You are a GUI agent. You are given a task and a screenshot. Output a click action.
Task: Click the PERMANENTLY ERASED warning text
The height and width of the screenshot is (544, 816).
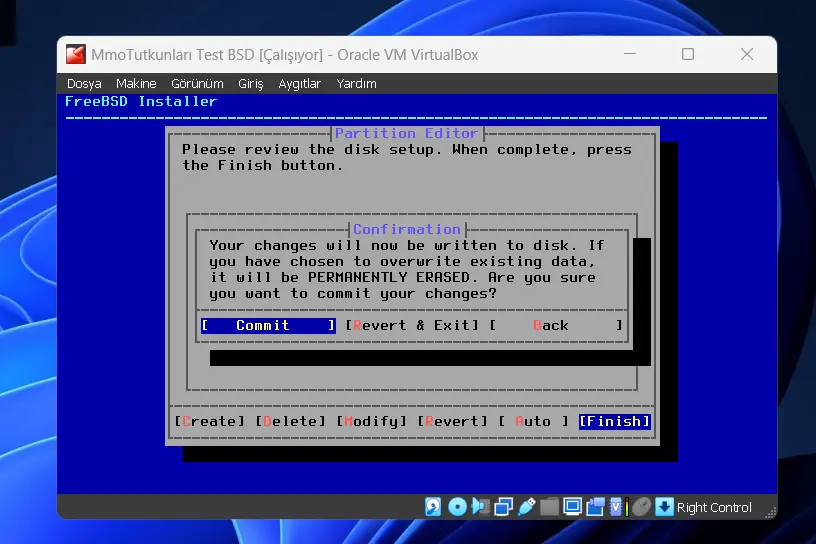click(x=389, y=277)
